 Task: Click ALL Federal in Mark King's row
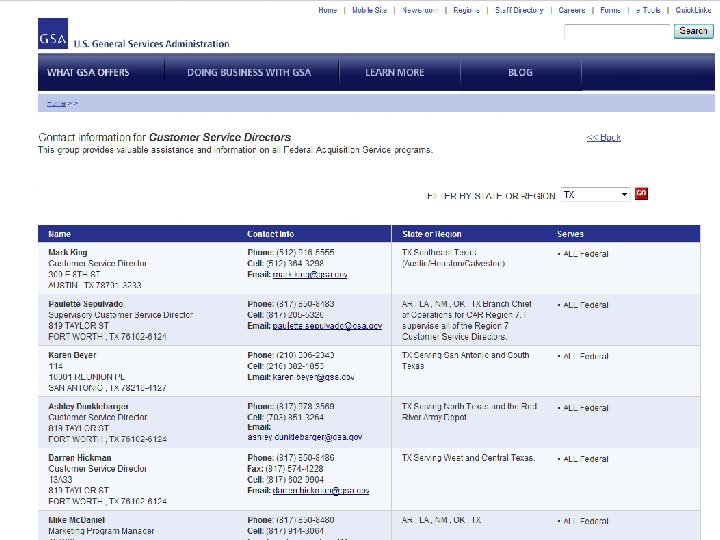point(586,254)
